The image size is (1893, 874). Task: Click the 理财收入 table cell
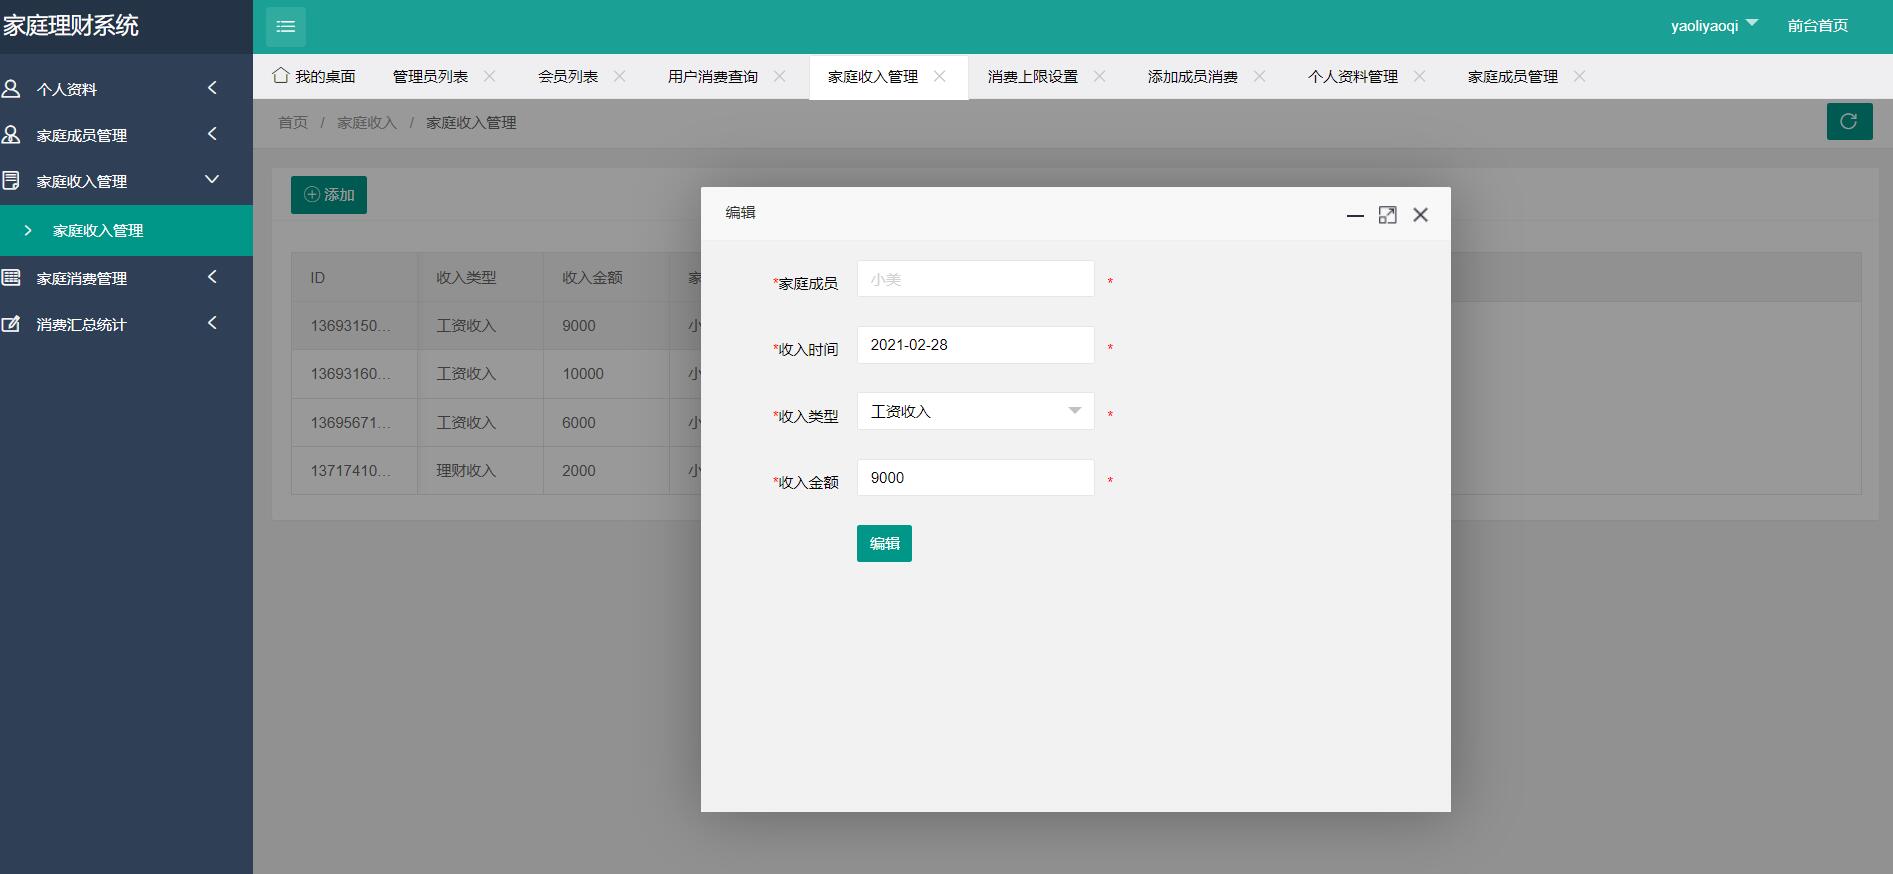481,471
